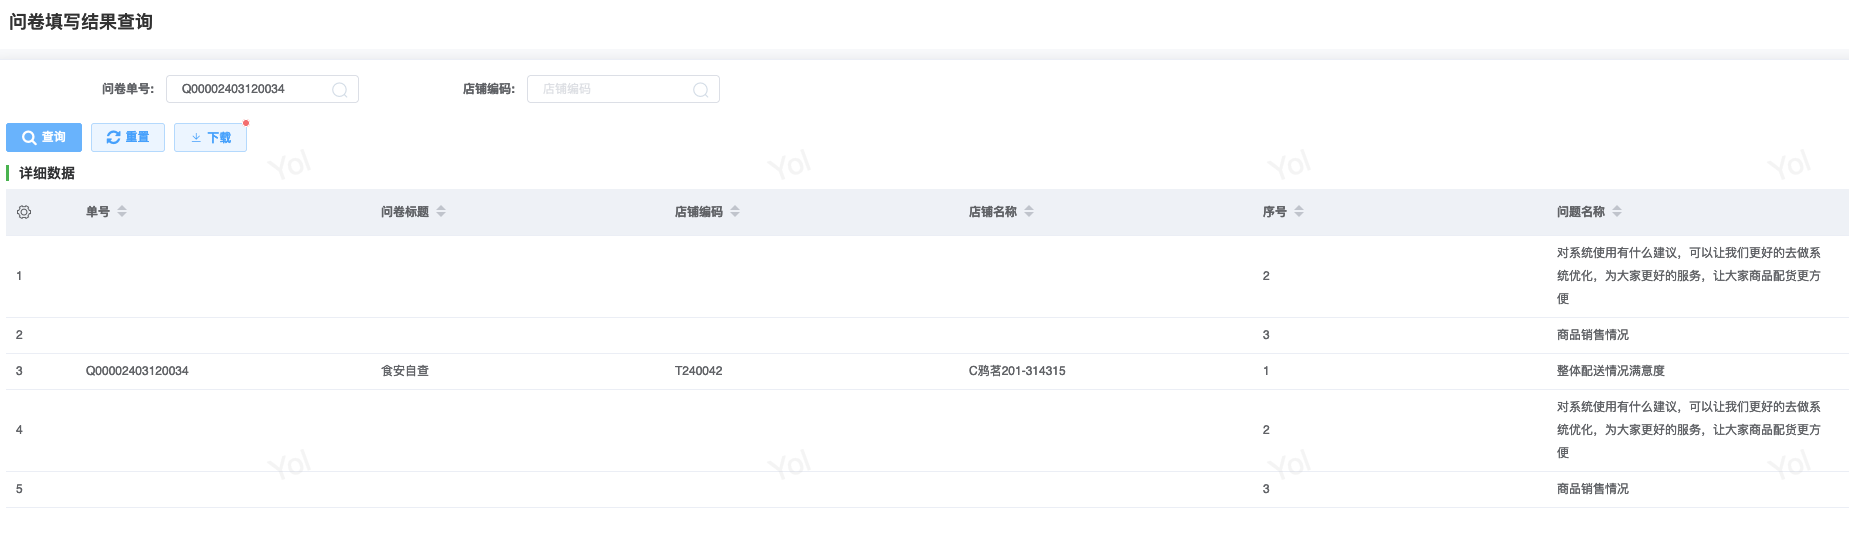Focus the 问卷单号 input field
The width and height of the screenshot is (1849, 536).
[x=262, y=89]
